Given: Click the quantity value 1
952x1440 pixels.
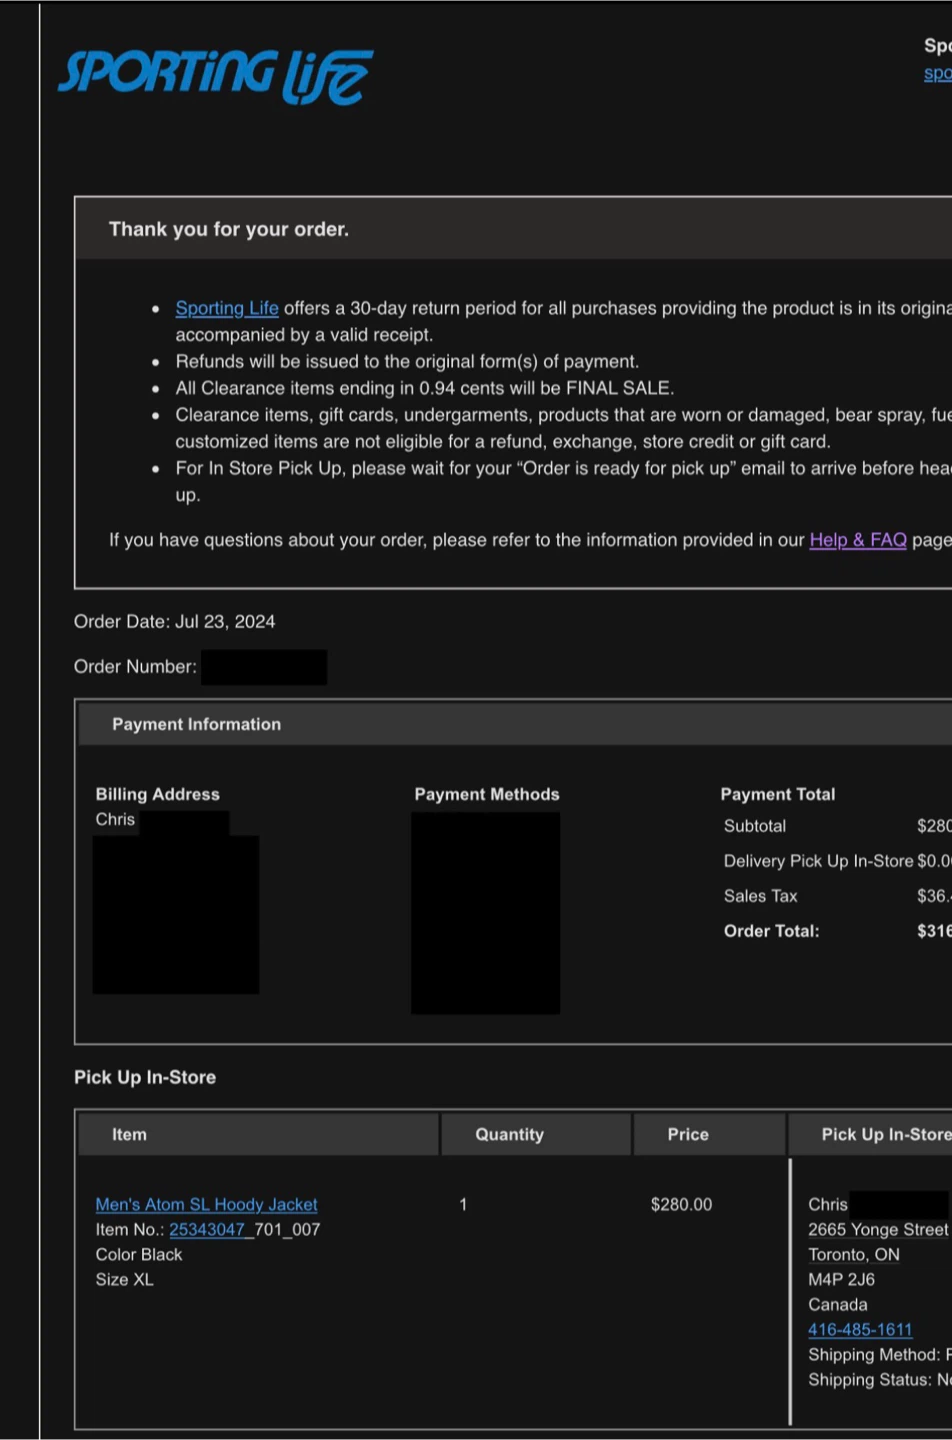Looking at the screenshot, I should [463, 1205].
